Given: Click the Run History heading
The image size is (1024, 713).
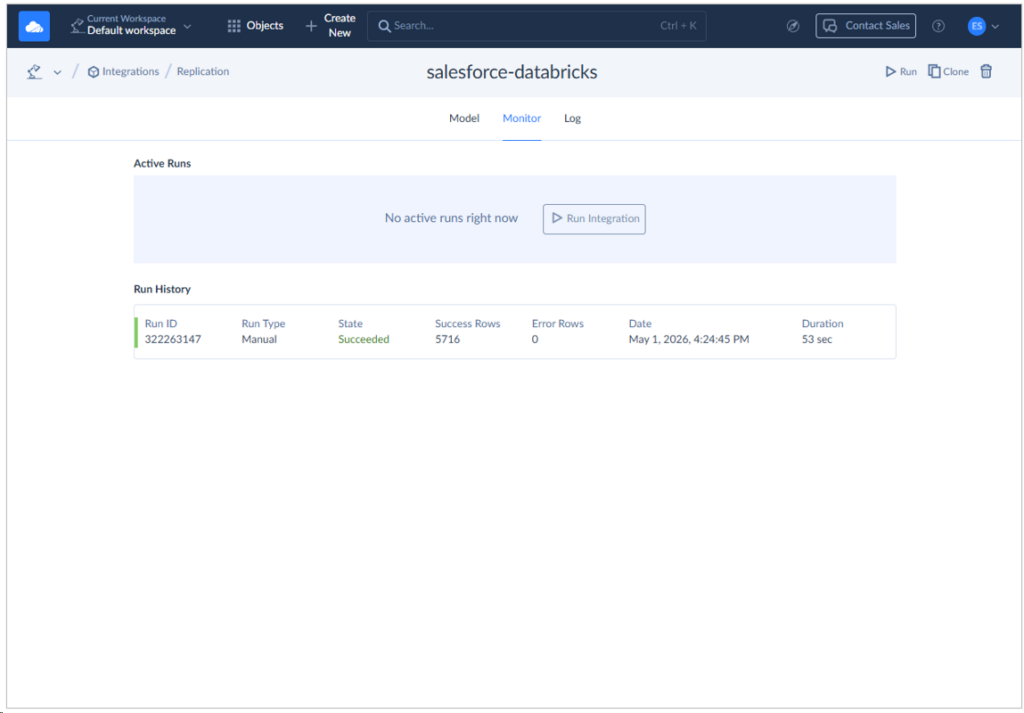Looking at the screenshot, I should 162,289.
